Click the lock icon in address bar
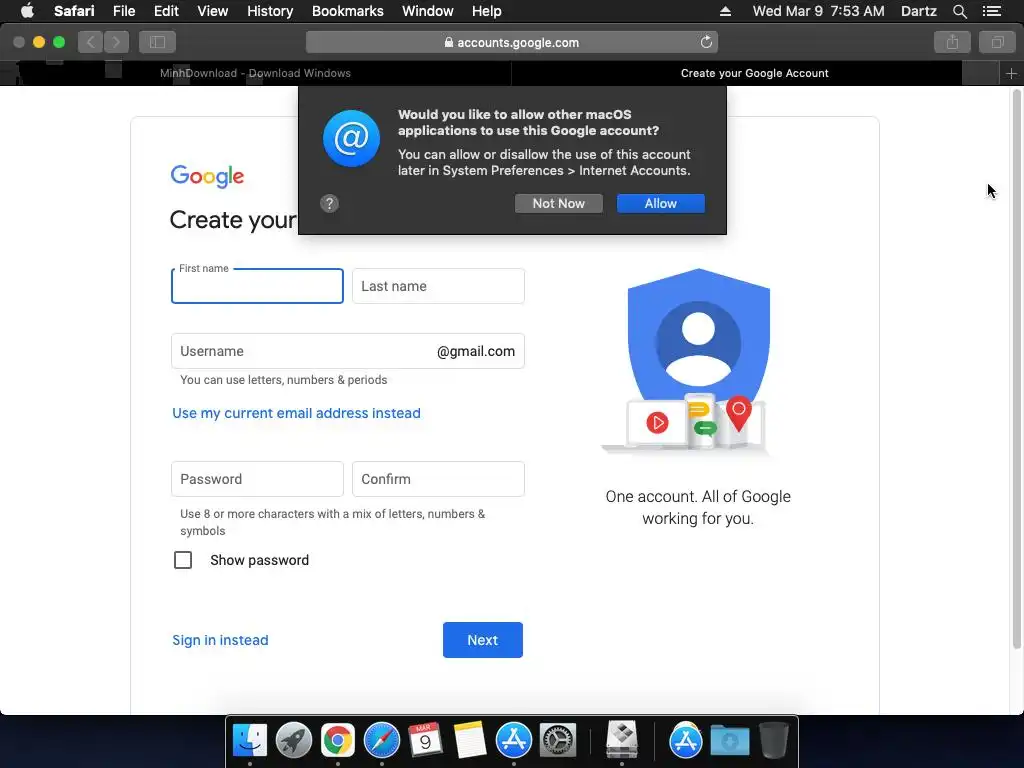This screenshot has height=768, width=1024. (449, 42)
